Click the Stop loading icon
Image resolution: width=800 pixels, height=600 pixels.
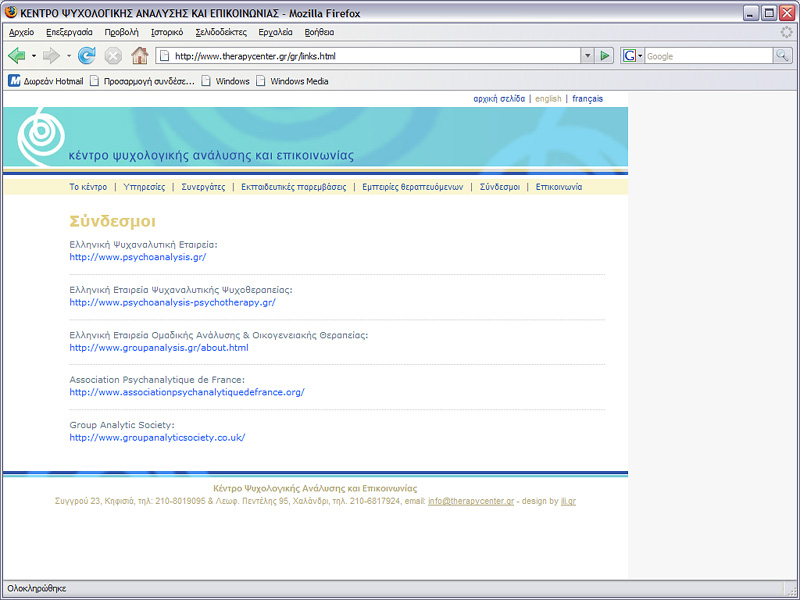pyautogui.click(x=113, y=56)
